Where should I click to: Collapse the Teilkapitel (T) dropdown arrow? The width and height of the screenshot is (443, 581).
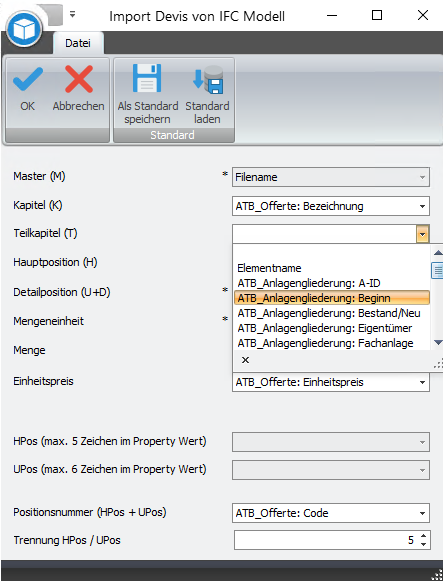422,234
